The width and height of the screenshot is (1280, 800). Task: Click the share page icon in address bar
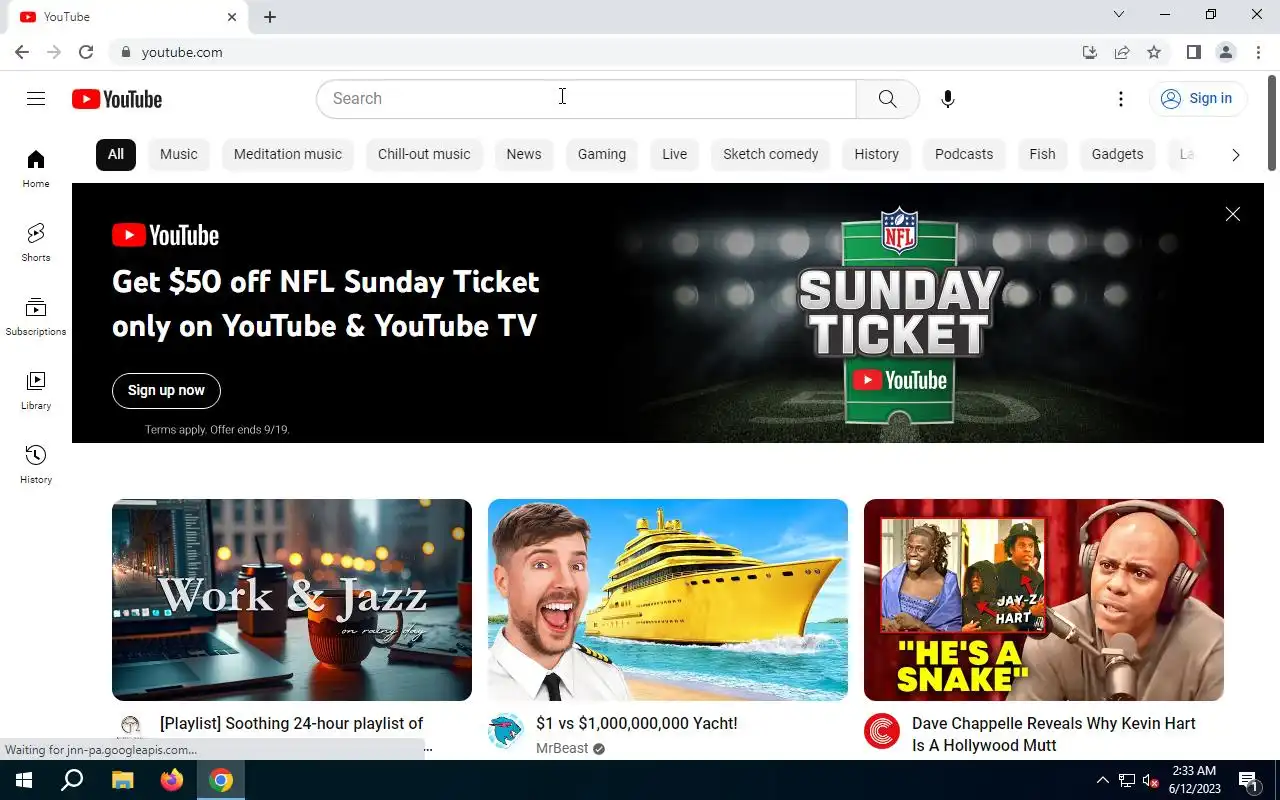click(x=1122, y=52)
